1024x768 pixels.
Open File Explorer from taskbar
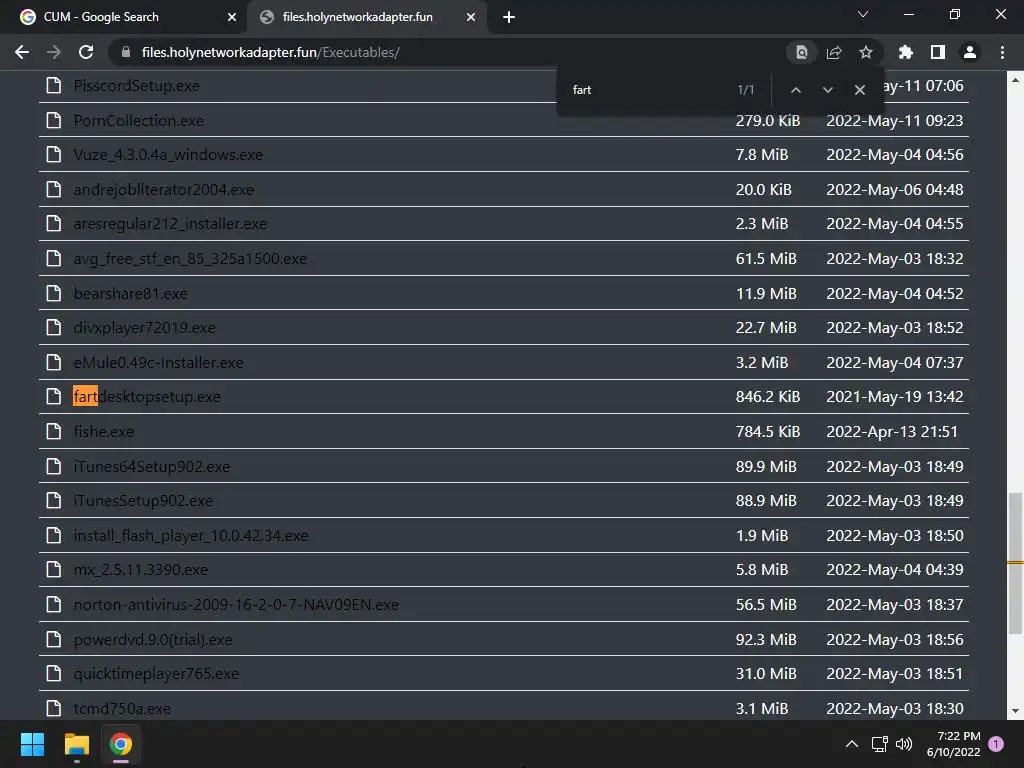click(76, 744)
